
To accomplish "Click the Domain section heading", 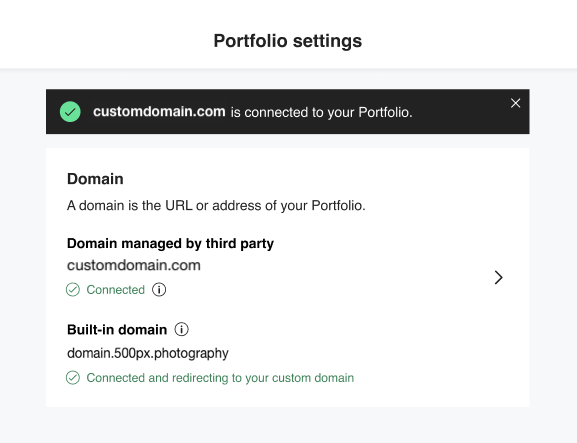I will [x=95, y=179].
